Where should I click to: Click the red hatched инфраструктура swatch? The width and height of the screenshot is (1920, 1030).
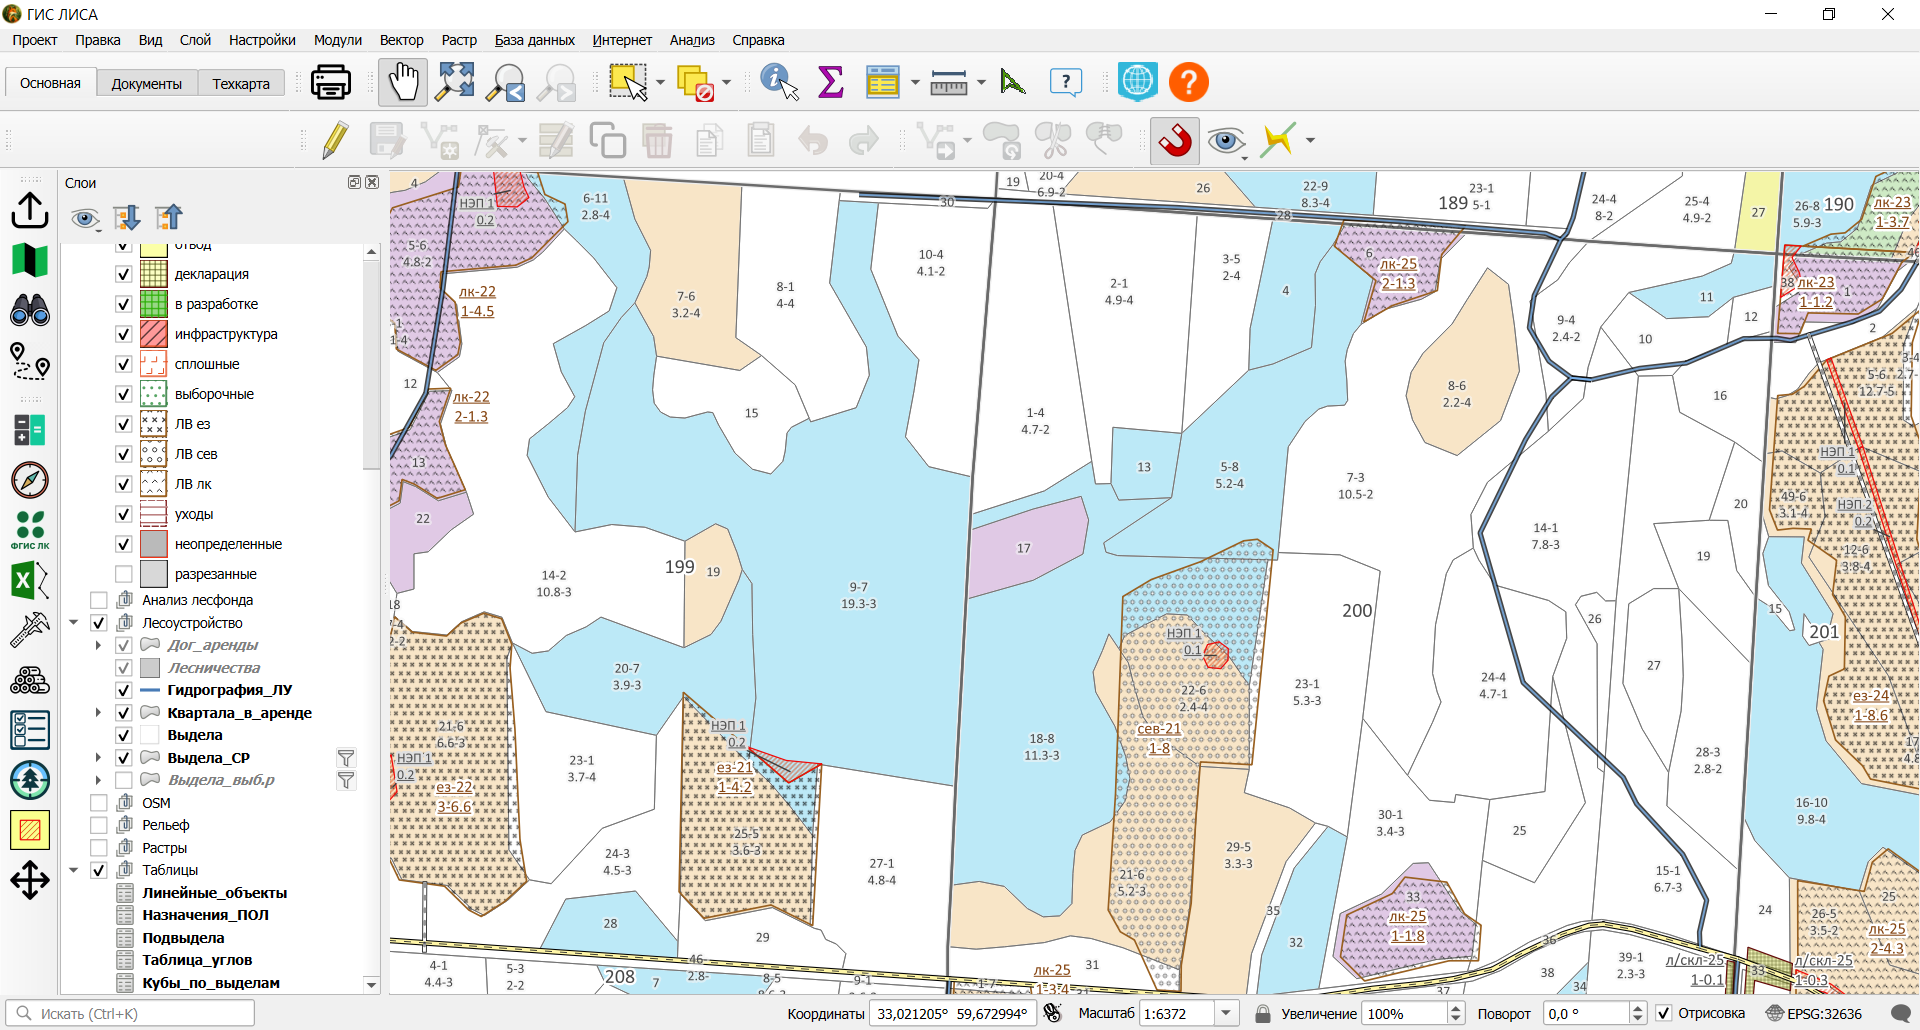click(153, 334)
